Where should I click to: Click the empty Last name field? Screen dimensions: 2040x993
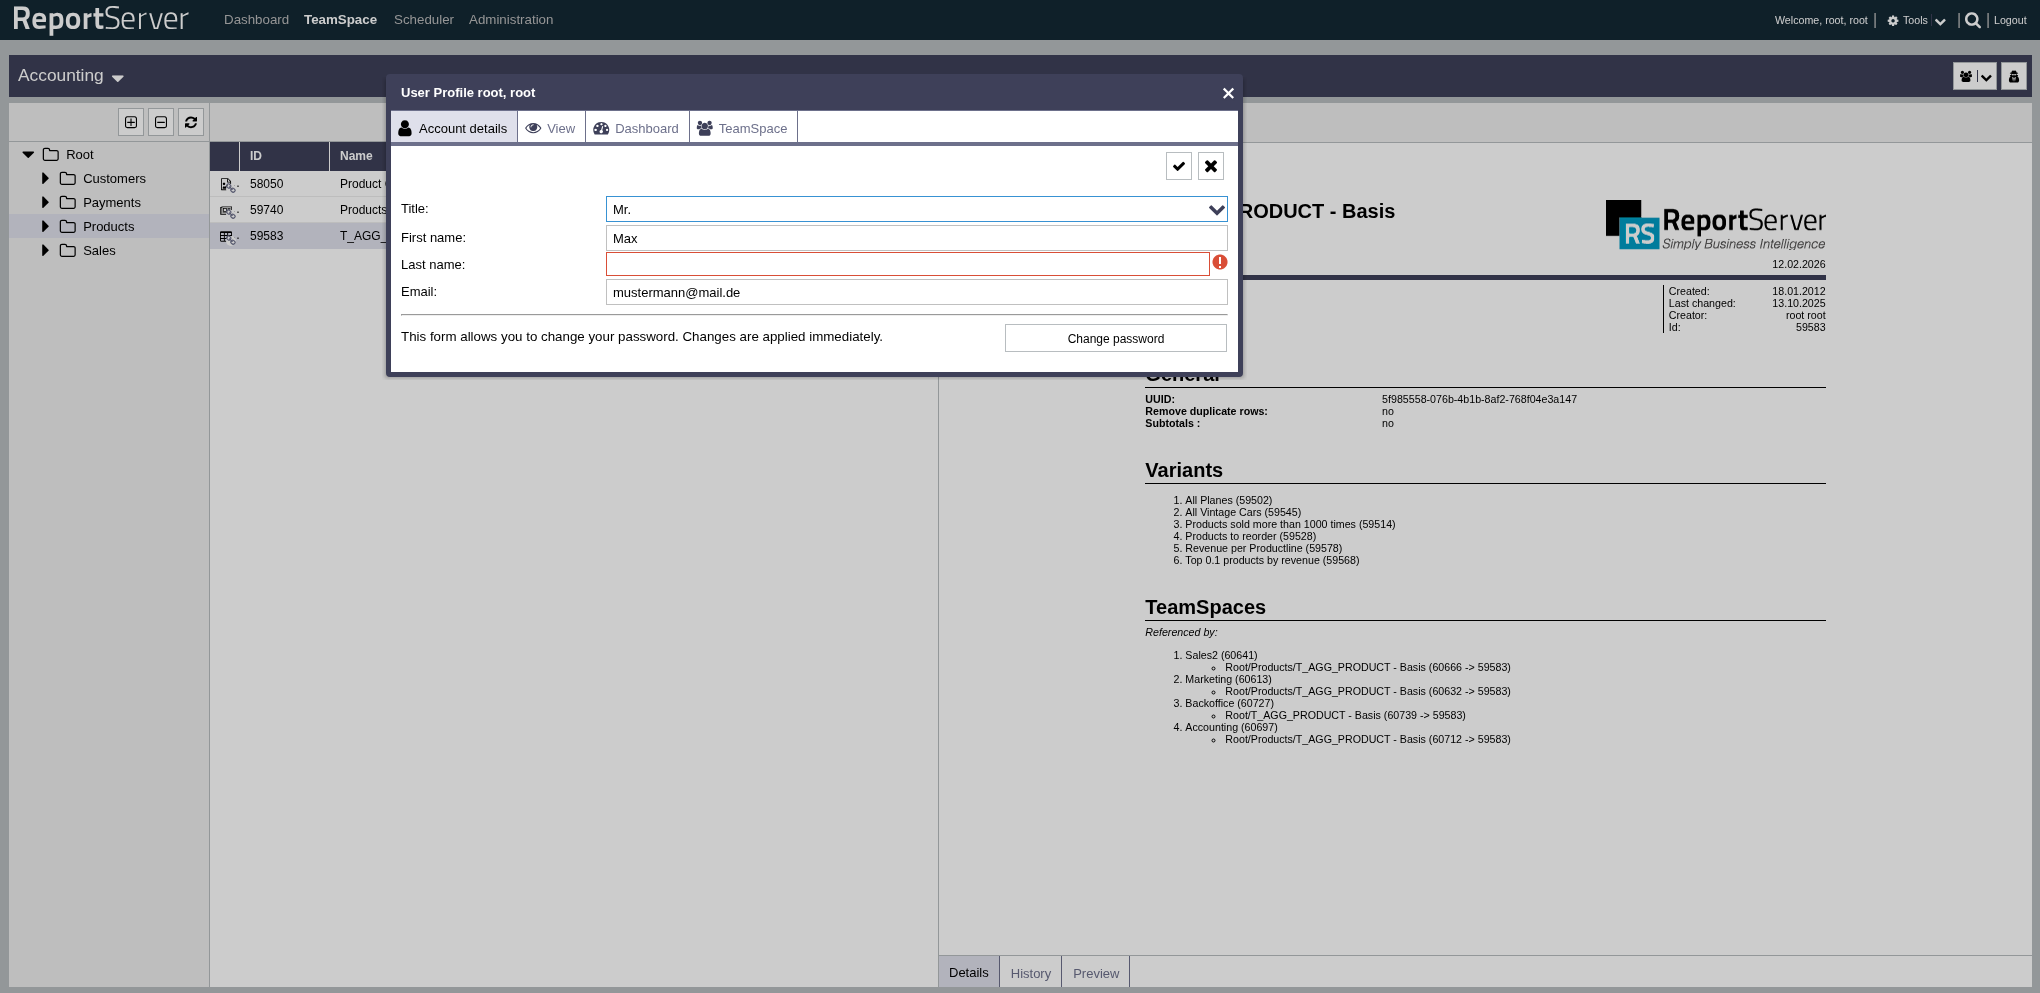tap(906, 264)
